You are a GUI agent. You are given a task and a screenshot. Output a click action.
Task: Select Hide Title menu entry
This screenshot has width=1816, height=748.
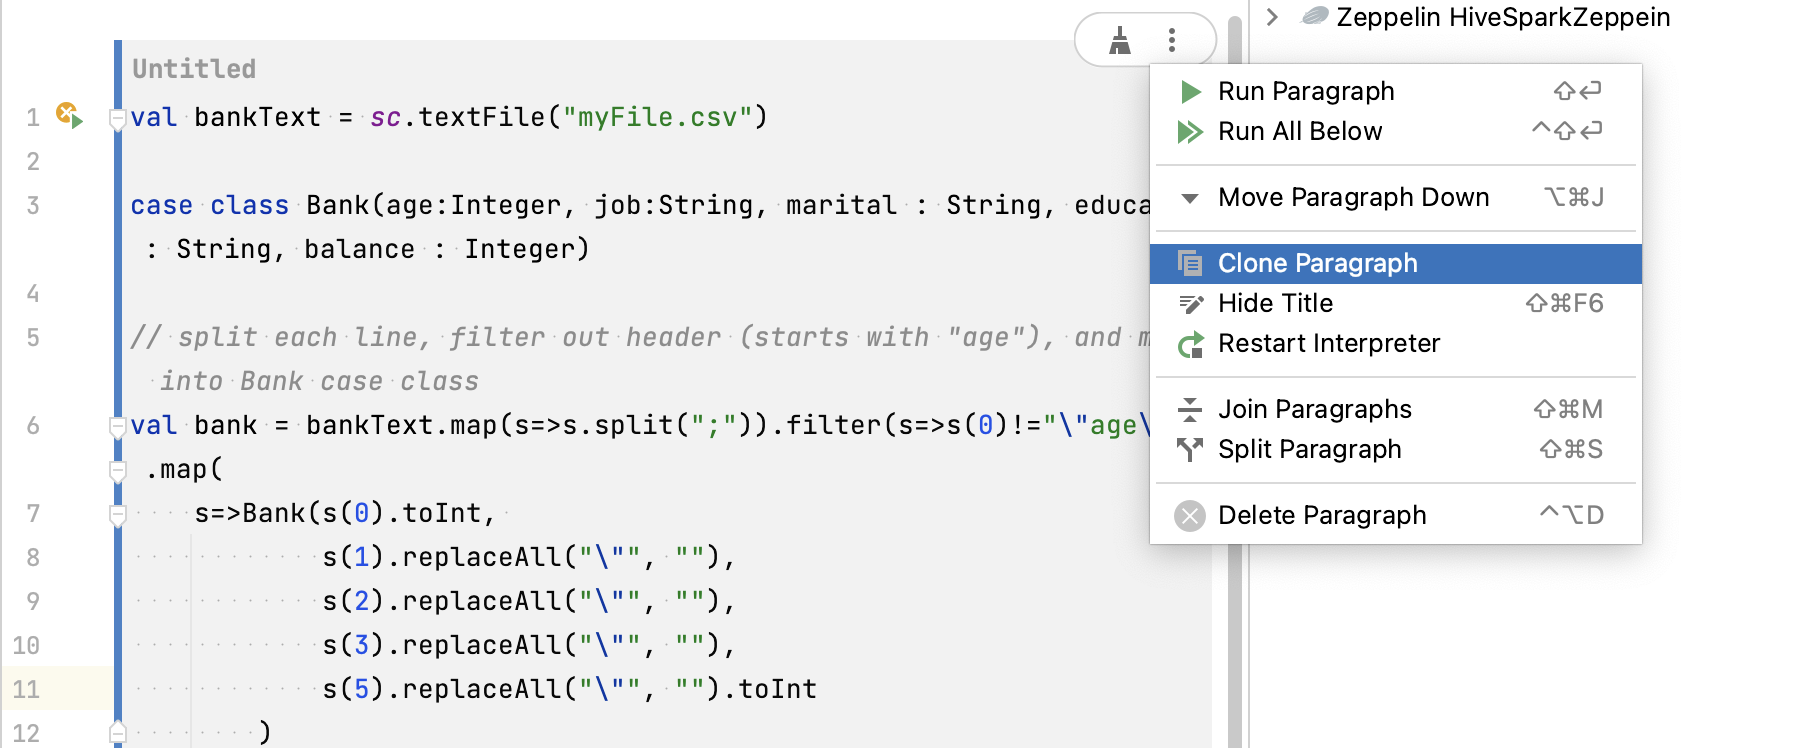pos(1396,303)
